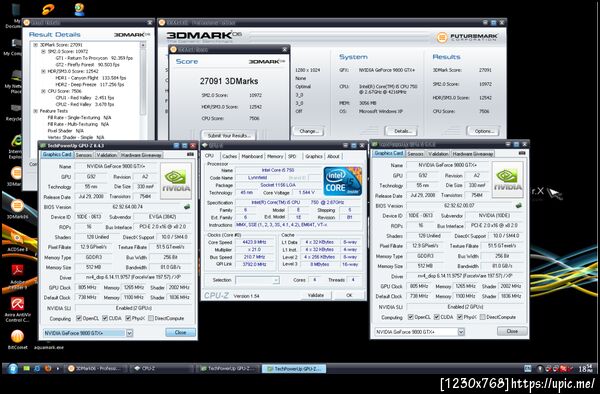600x394 pixels.
Task: Collapse the CPU Score tree node
Action: click(43, 91)
